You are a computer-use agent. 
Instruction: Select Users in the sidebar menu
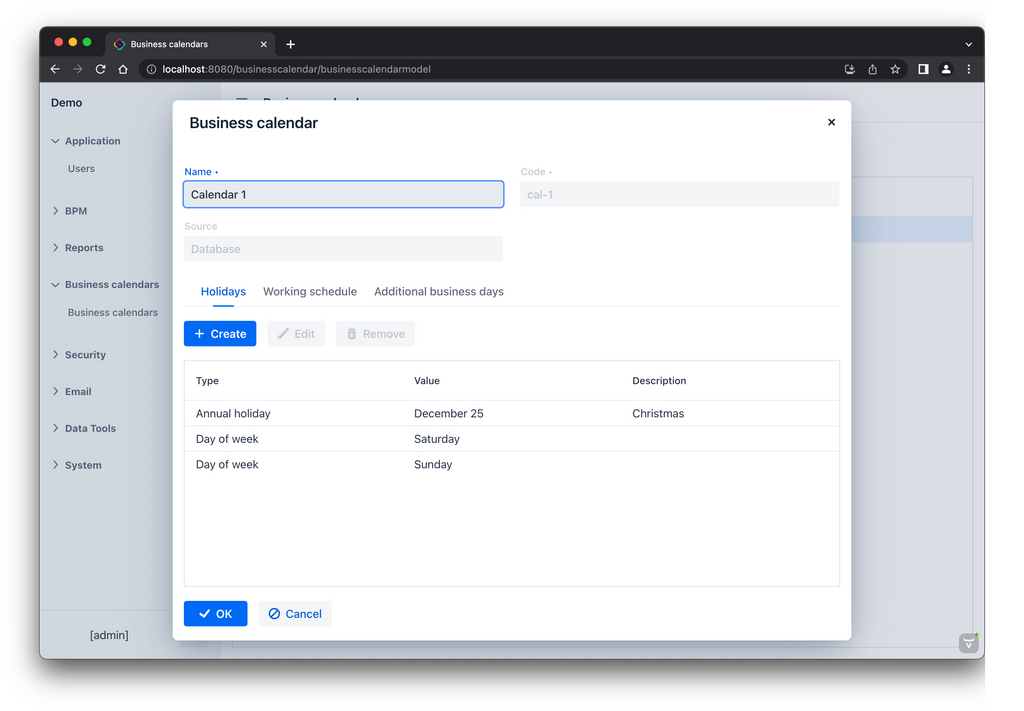point(81,168)
